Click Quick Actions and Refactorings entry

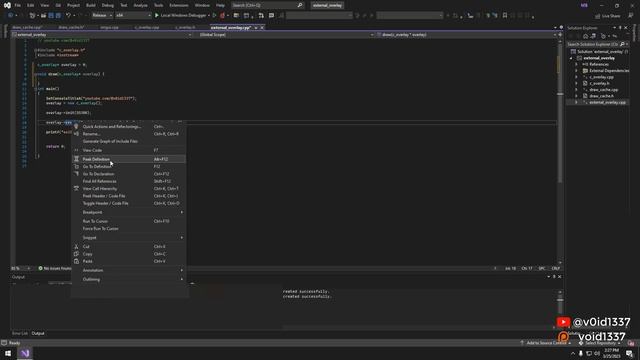(x=128, y=127)
